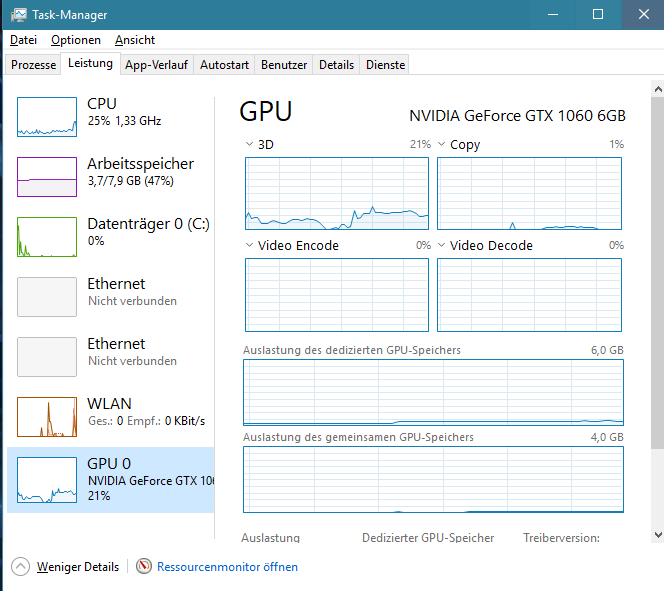Click the Video Decode graph
Viewport: 664px width, 591px height.
(529, 295)
